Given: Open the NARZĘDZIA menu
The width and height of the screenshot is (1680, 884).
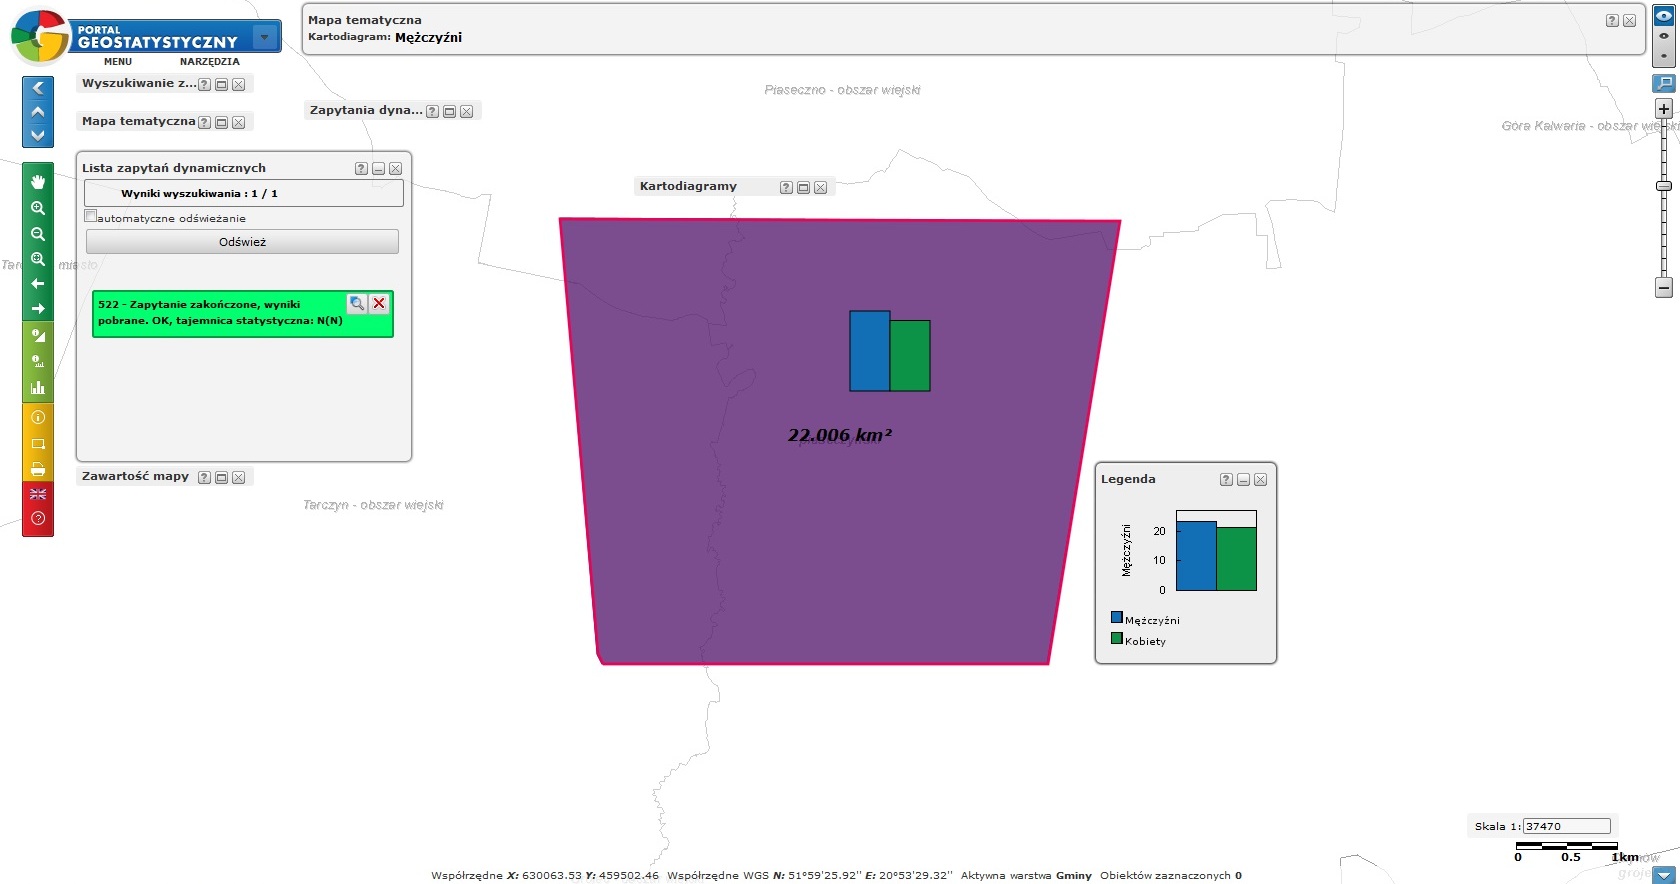Looking at the screenshot, I should click(209, 62).
